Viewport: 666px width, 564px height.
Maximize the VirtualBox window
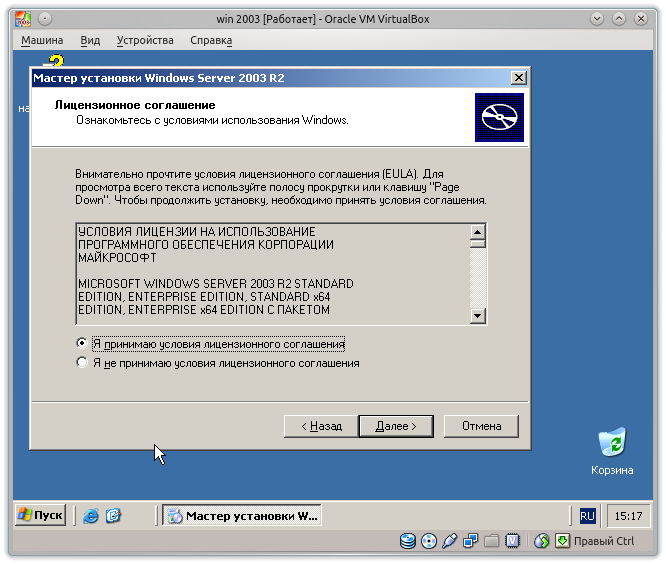[x=619, y=19]
